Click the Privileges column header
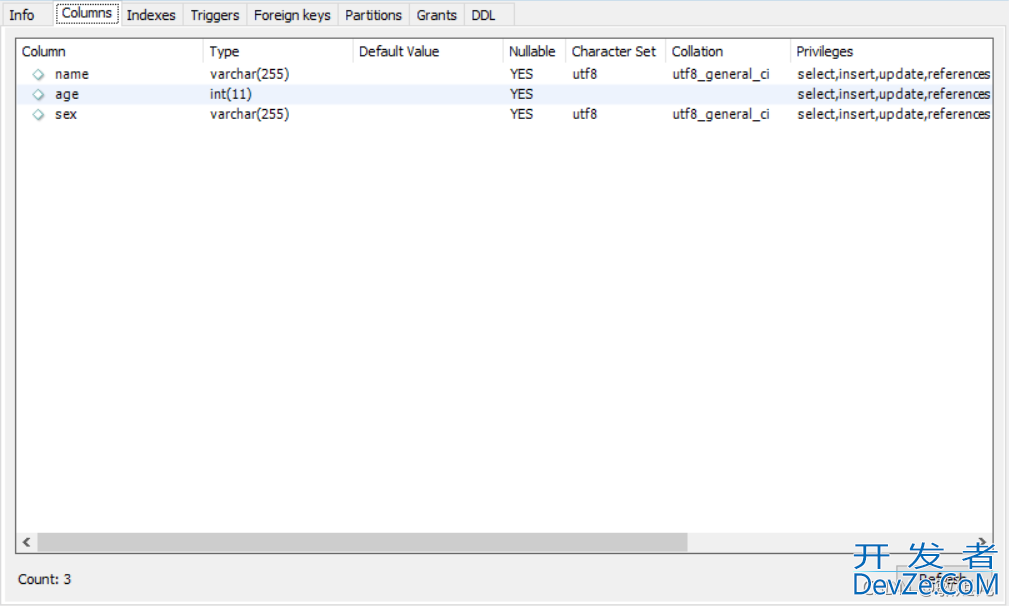This screenshot has width=1009, height=606. (891, 51)
